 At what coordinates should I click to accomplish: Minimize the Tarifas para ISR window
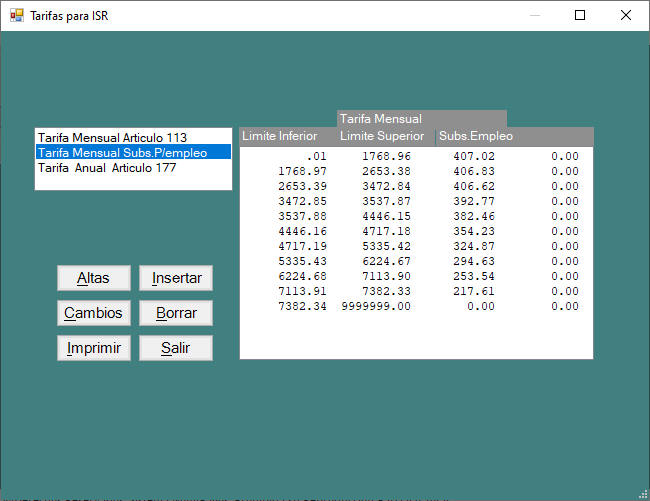click(534, 16)
